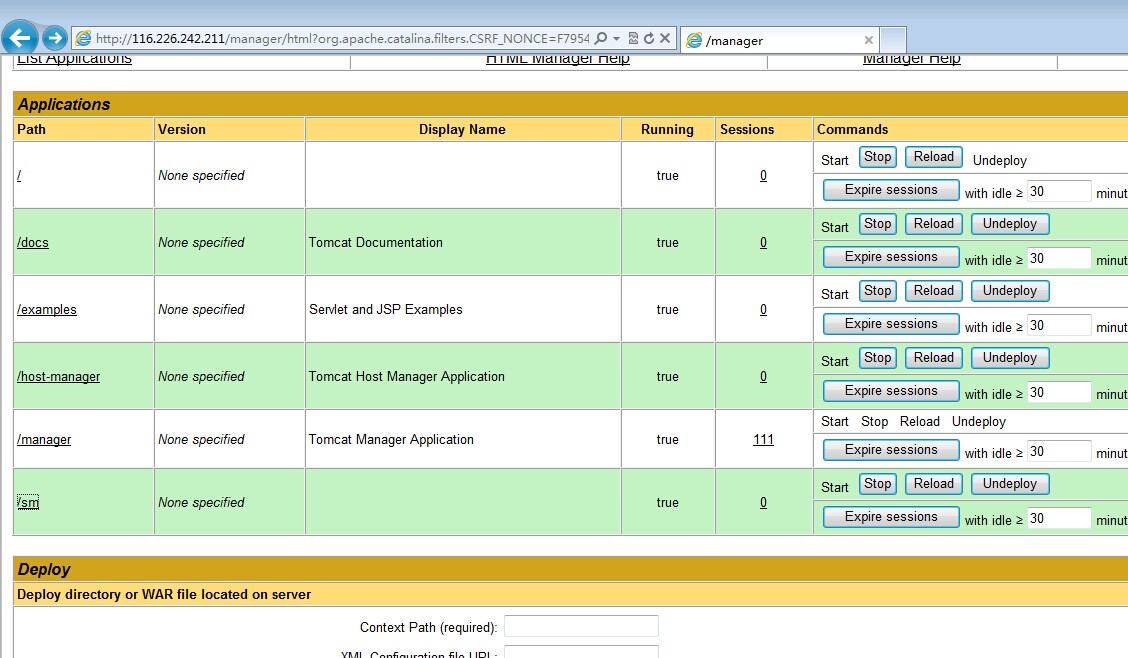The height and width of the screenshot is (658, 1128).
Task: Expire sessions for /manager application
Action: pyautogui.click(x=891, y=449)
